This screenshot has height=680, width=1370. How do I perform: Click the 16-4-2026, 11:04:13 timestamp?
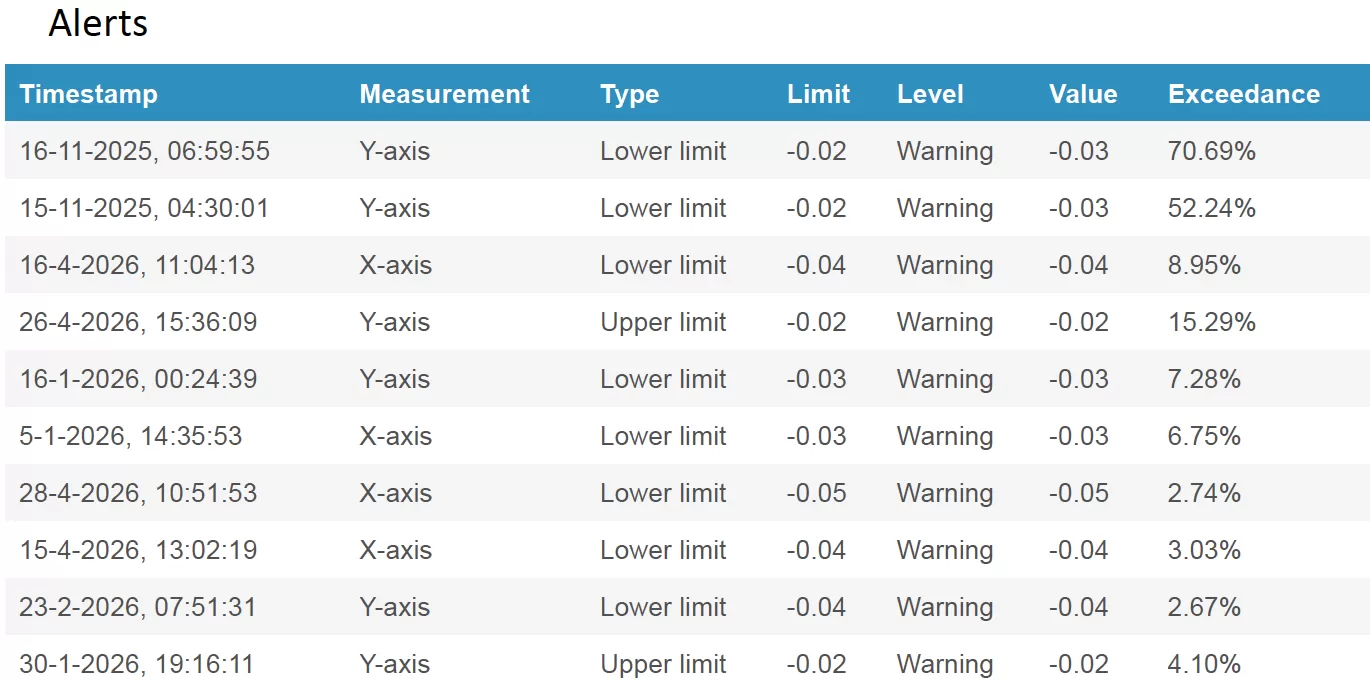click(137, 265)
